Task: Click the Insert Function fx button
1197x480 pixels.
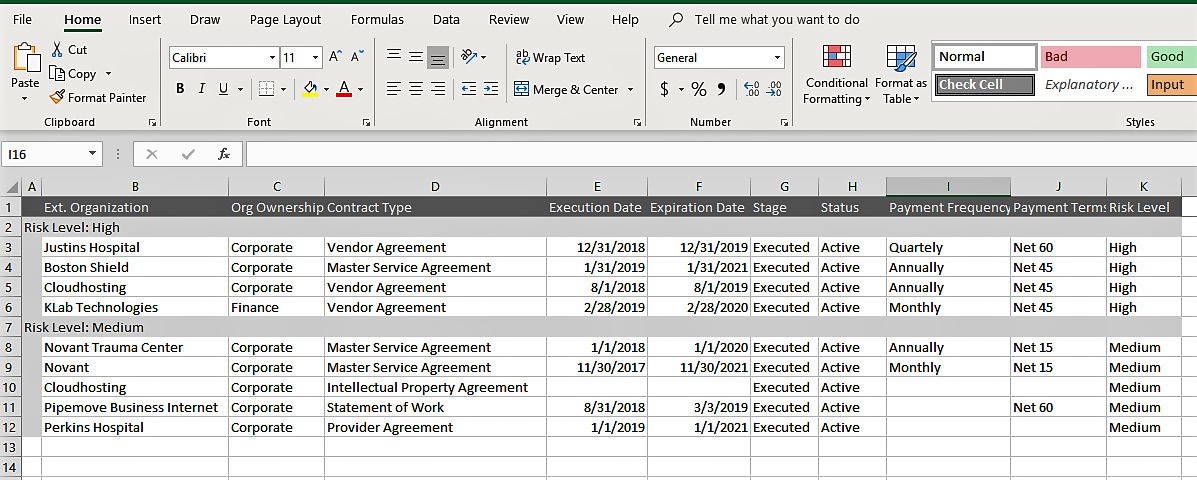Action: tap(224, 154)
